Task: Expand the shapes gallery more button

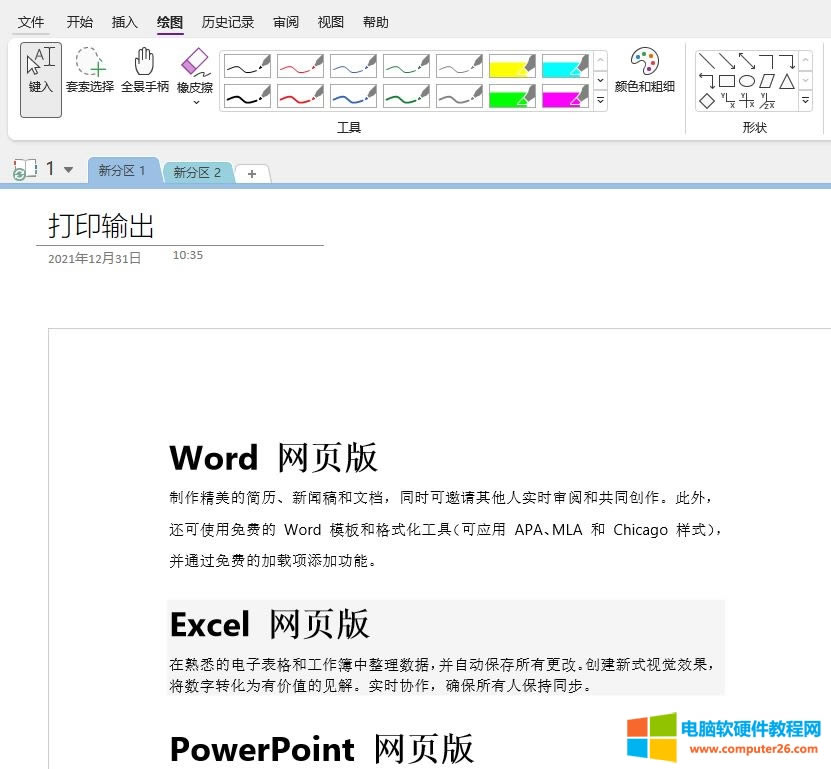Action: (805, 100)
